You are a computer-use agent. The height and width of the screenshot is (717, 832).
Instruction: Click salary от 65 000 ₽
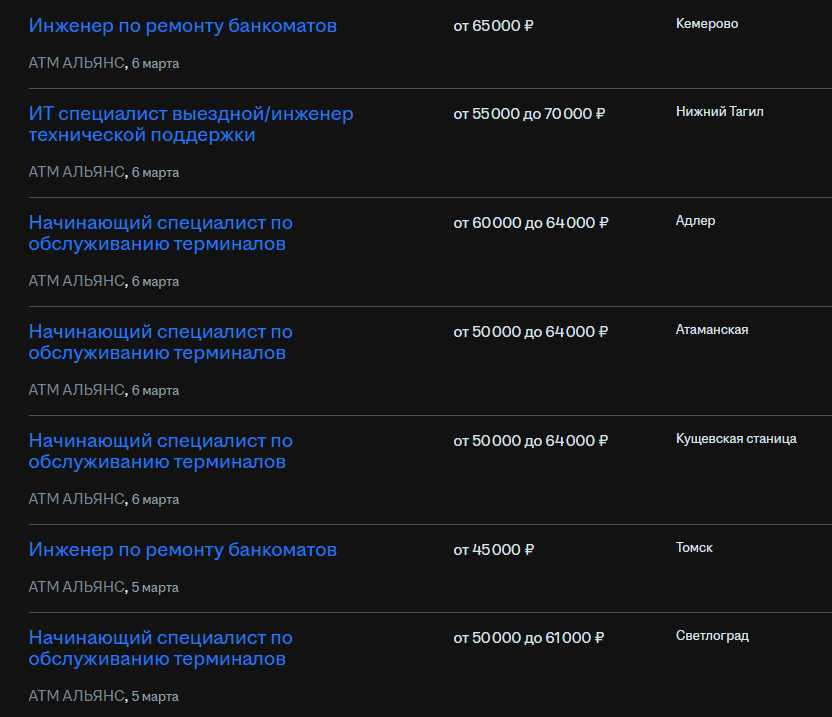[x=493, y=26]
